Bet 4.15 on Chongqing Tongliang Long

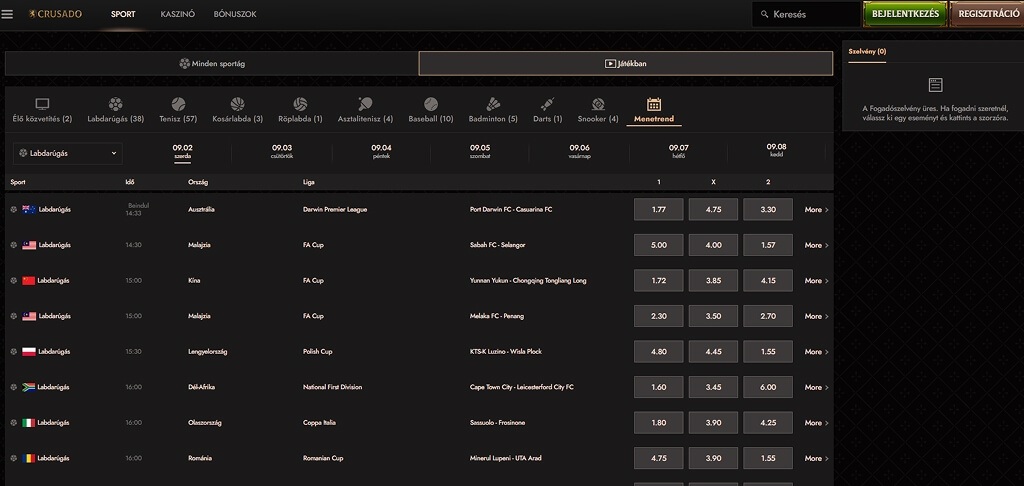[768, 281]
